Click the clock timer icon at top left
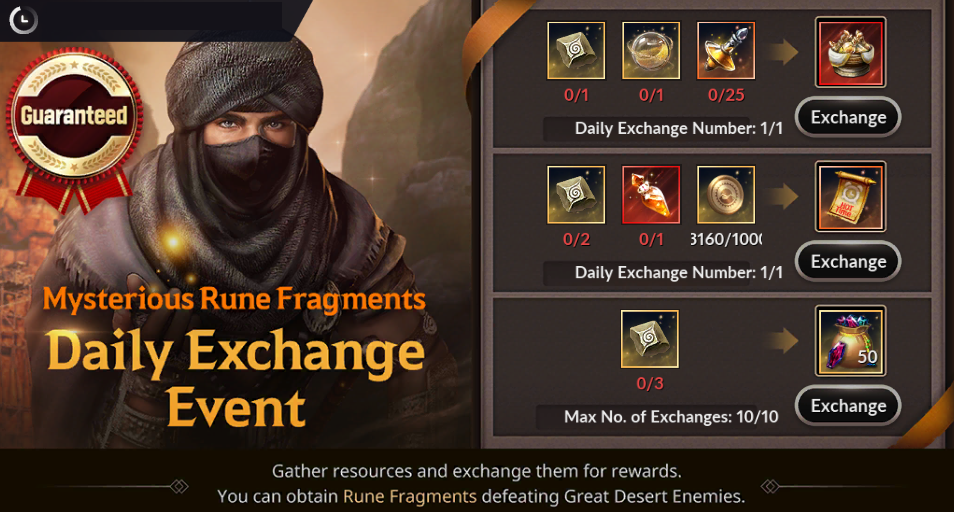 (x=23, y=19)
